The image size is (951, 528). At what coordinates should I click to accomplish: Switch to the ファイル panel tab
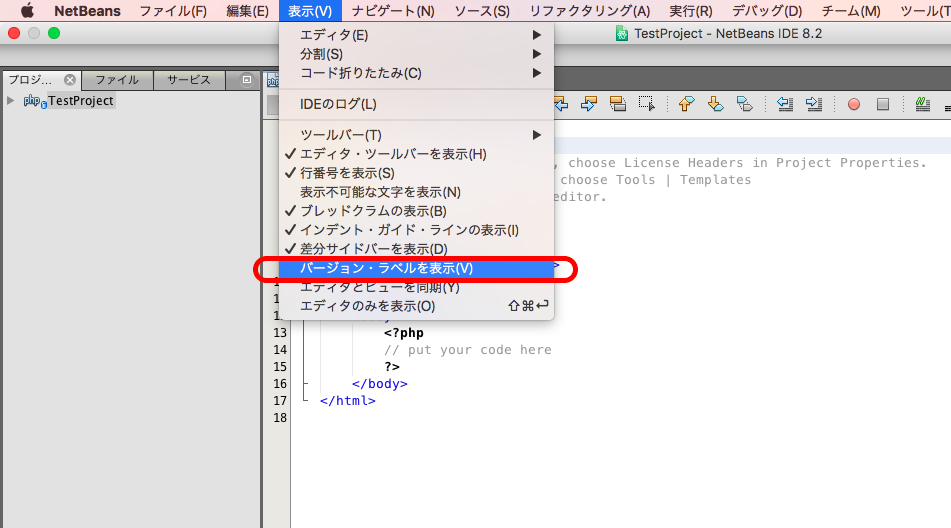click(x=117, y=80)
